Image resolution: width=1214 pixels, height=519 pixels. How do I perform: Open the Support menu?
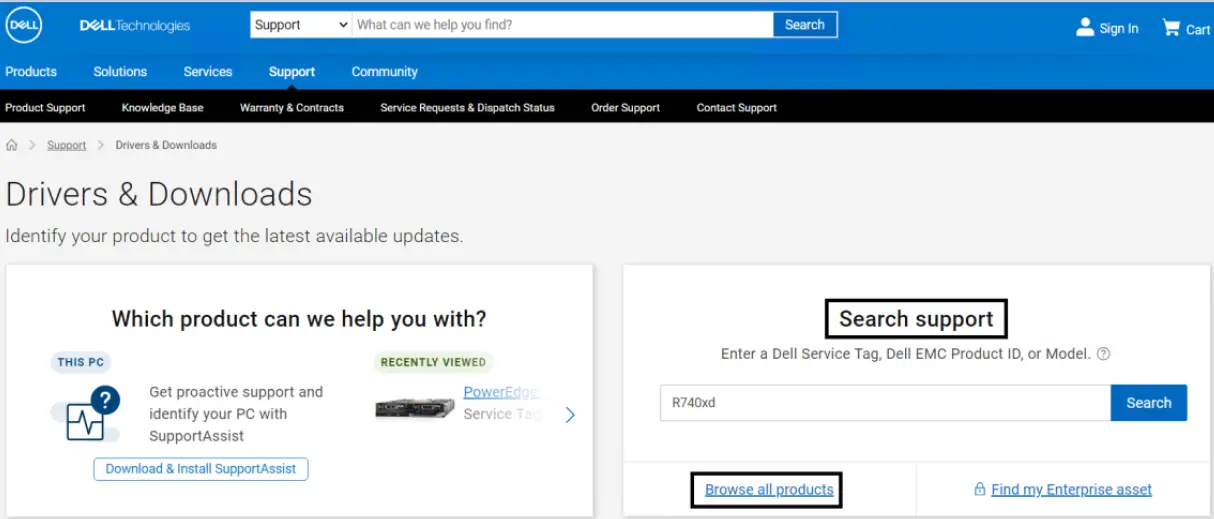coord(292,72)
